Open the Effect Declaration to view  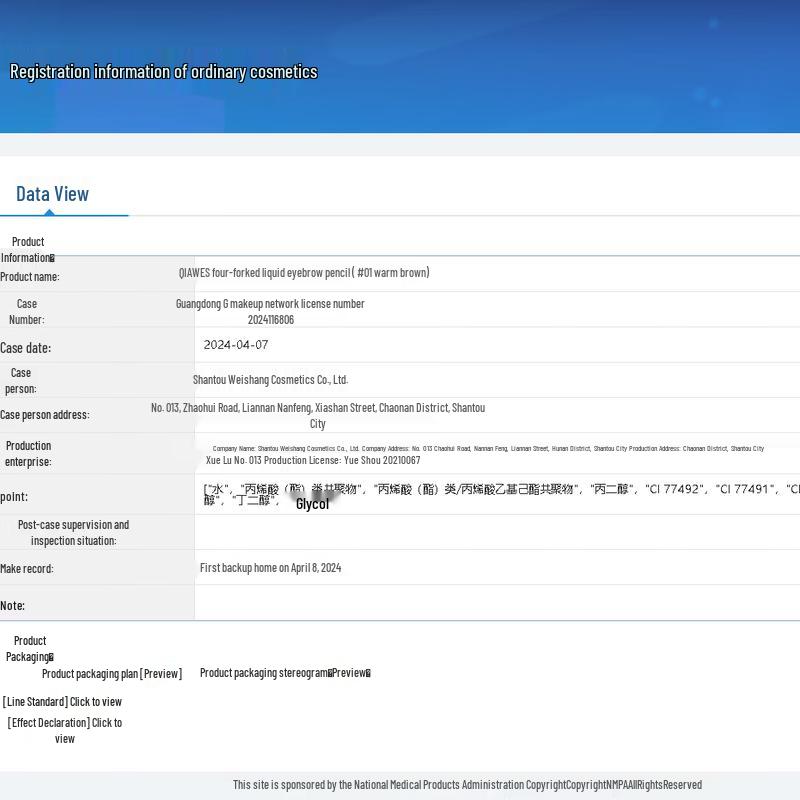[65, 730]
